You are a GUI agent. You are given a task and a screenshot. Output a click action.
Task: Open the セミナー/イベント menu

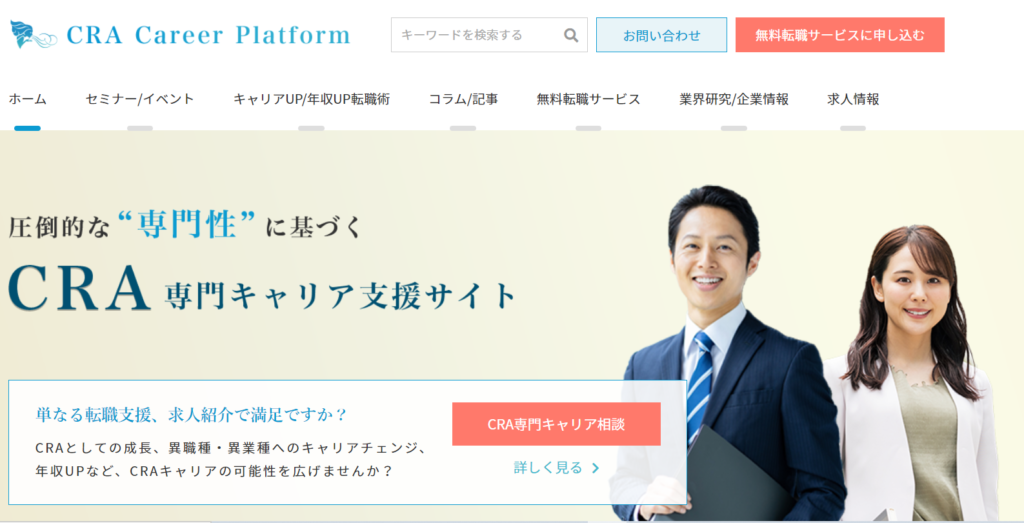pyautogui.click(x=140, y=99)
